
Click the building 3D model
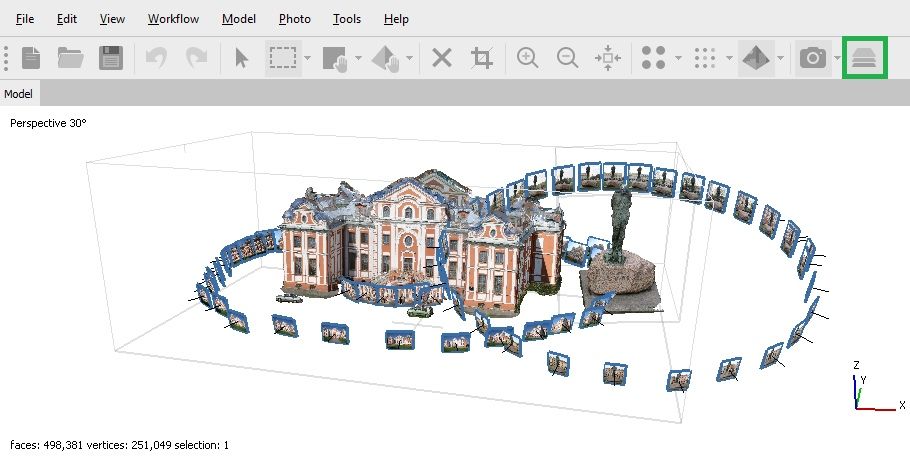pyautogui.click(x=422, y=241)
